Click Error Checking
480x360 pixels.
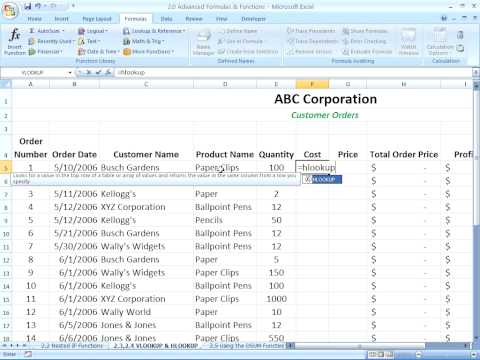tap(365, 41)
